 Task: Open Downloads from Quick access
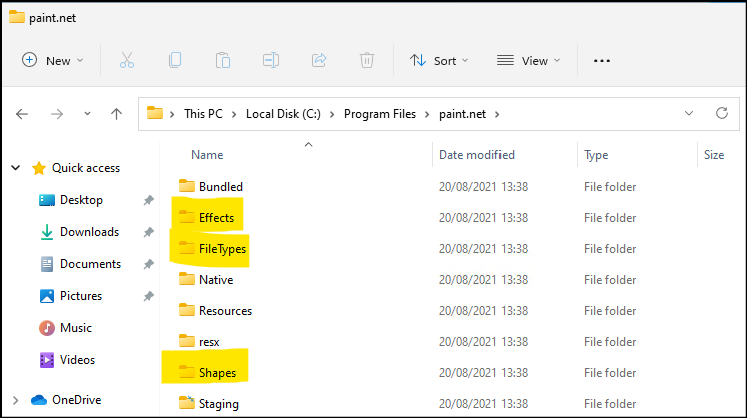coord(89,232)
